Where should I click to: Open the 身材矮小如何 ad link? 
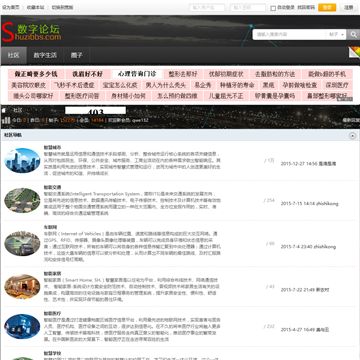point(128,96)
